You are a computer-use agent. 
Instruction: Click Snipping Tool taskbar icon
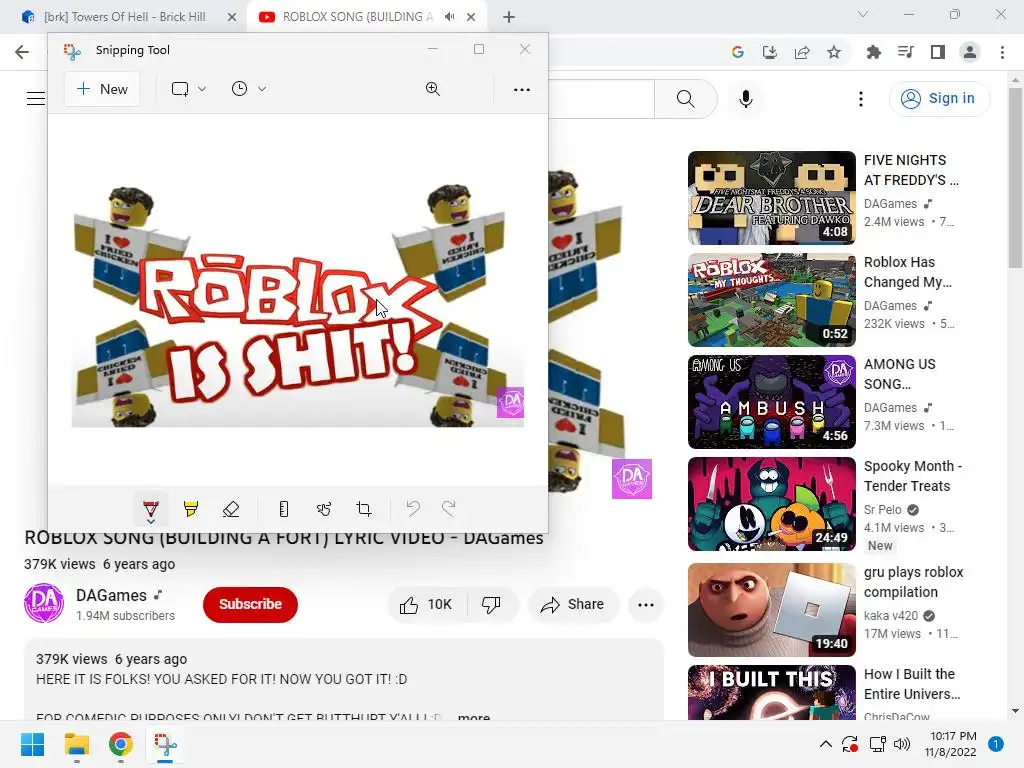click(165, 744)
